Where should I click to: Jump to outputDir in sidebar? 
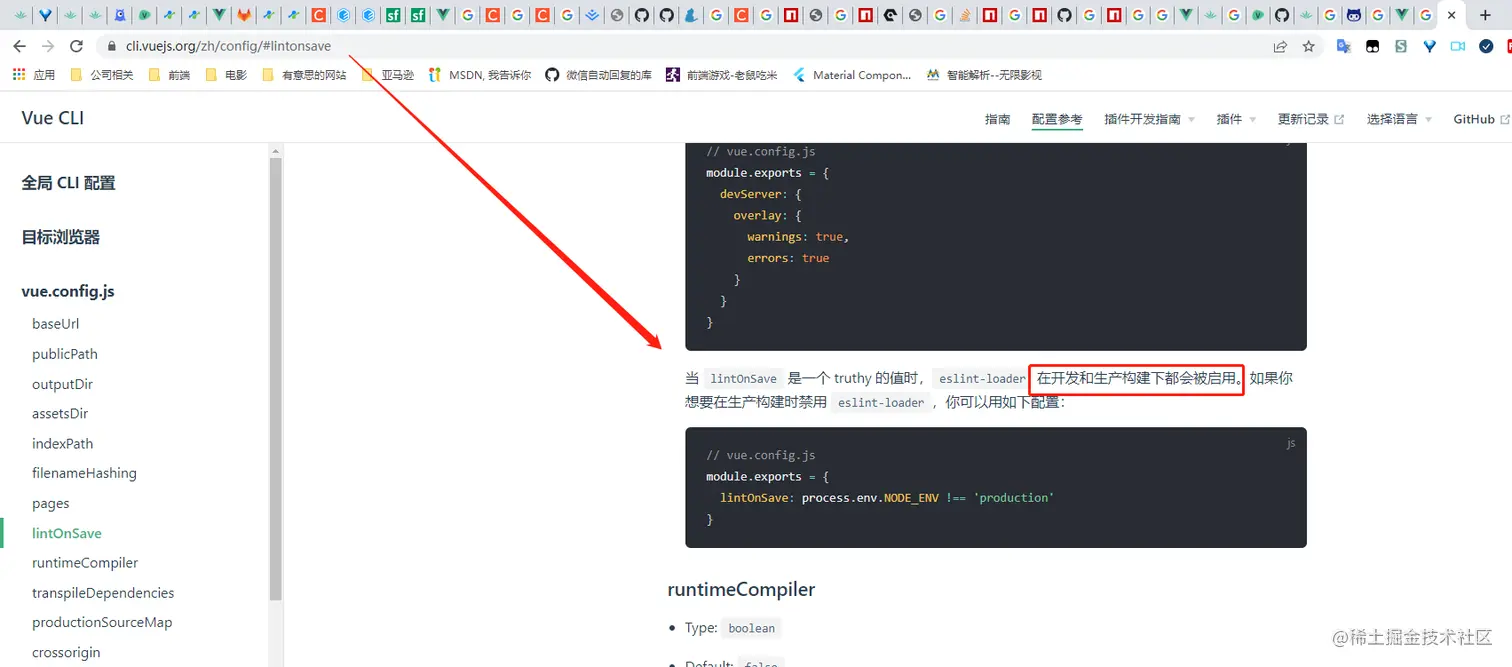coord(62,384)
